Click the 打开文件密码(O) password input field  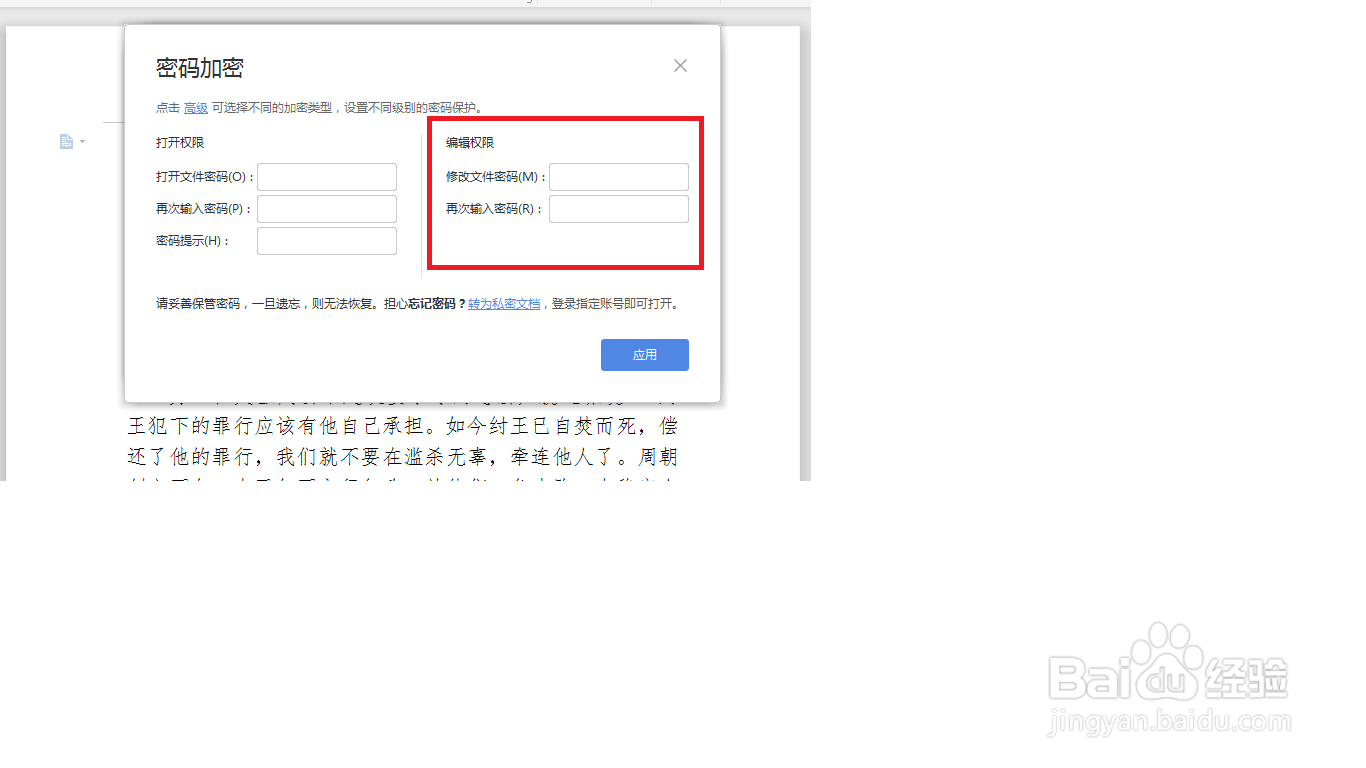(x=326, y=176)
